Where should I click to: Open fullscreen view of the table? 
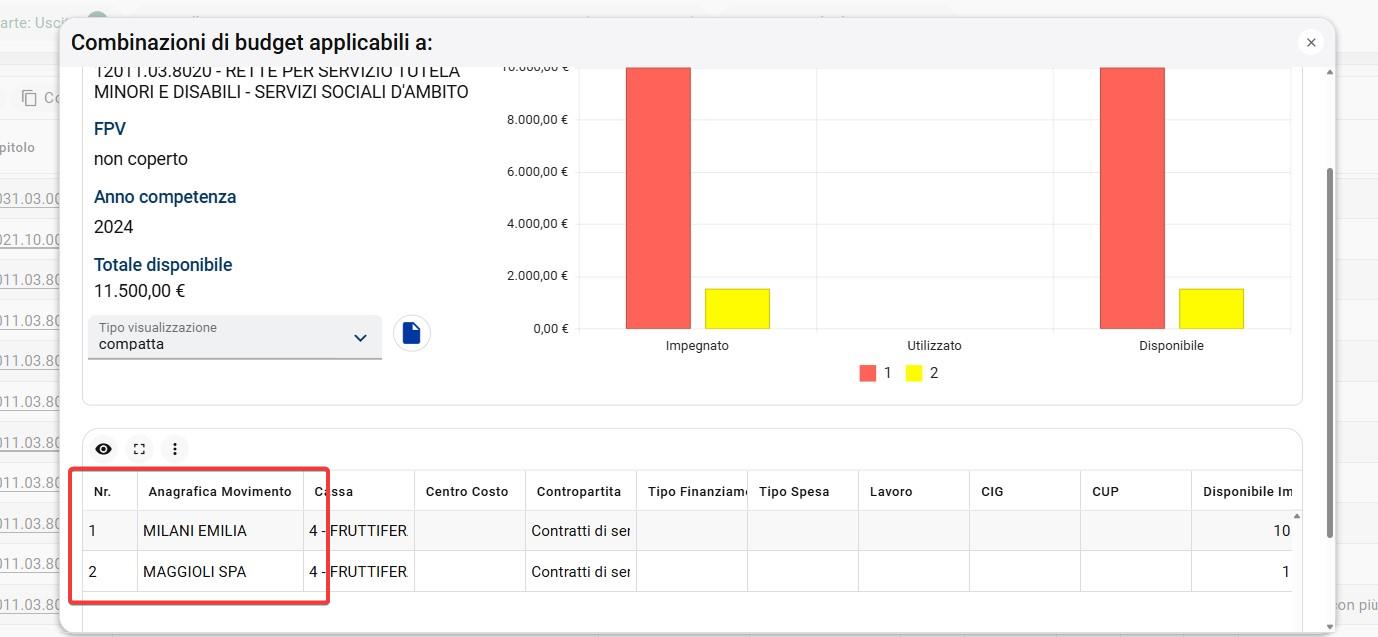coord(139,449)
